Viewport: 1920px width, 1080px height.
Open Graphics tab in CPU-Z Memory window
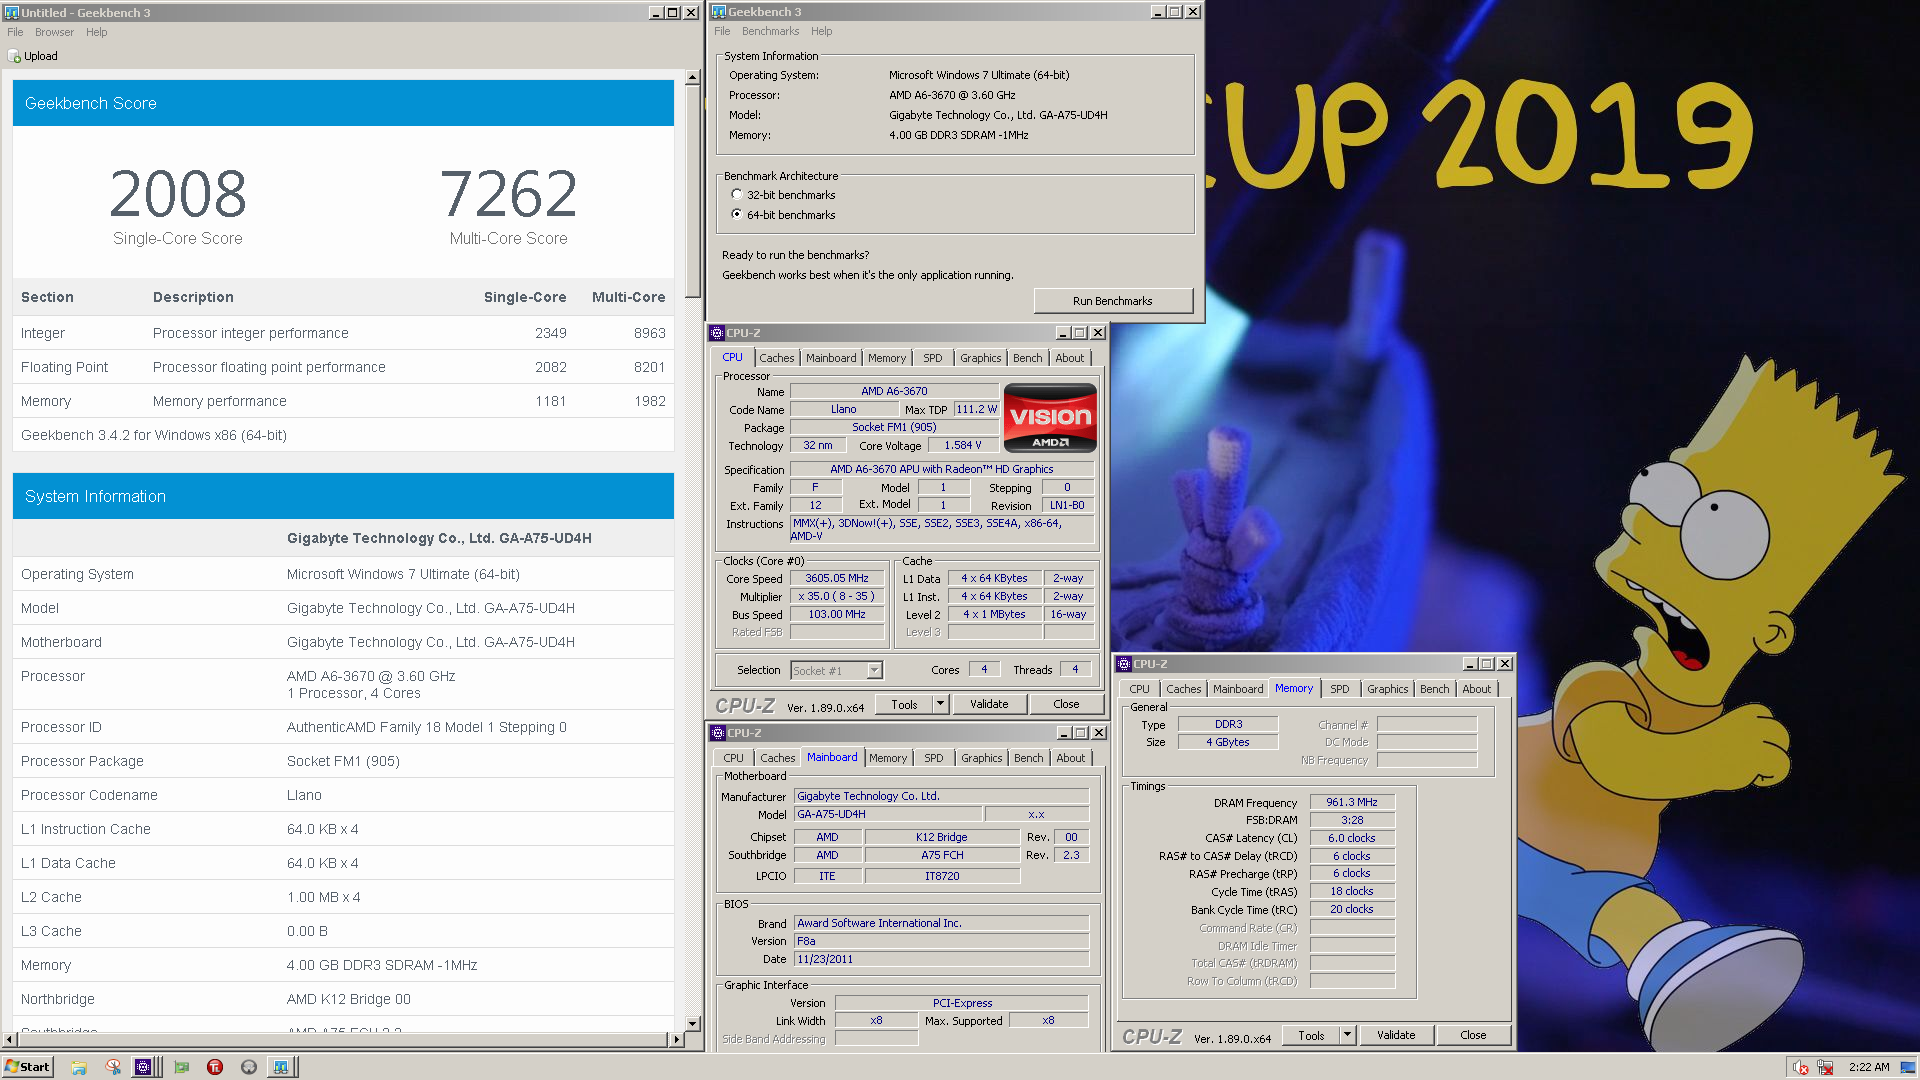coord(1387,689)
